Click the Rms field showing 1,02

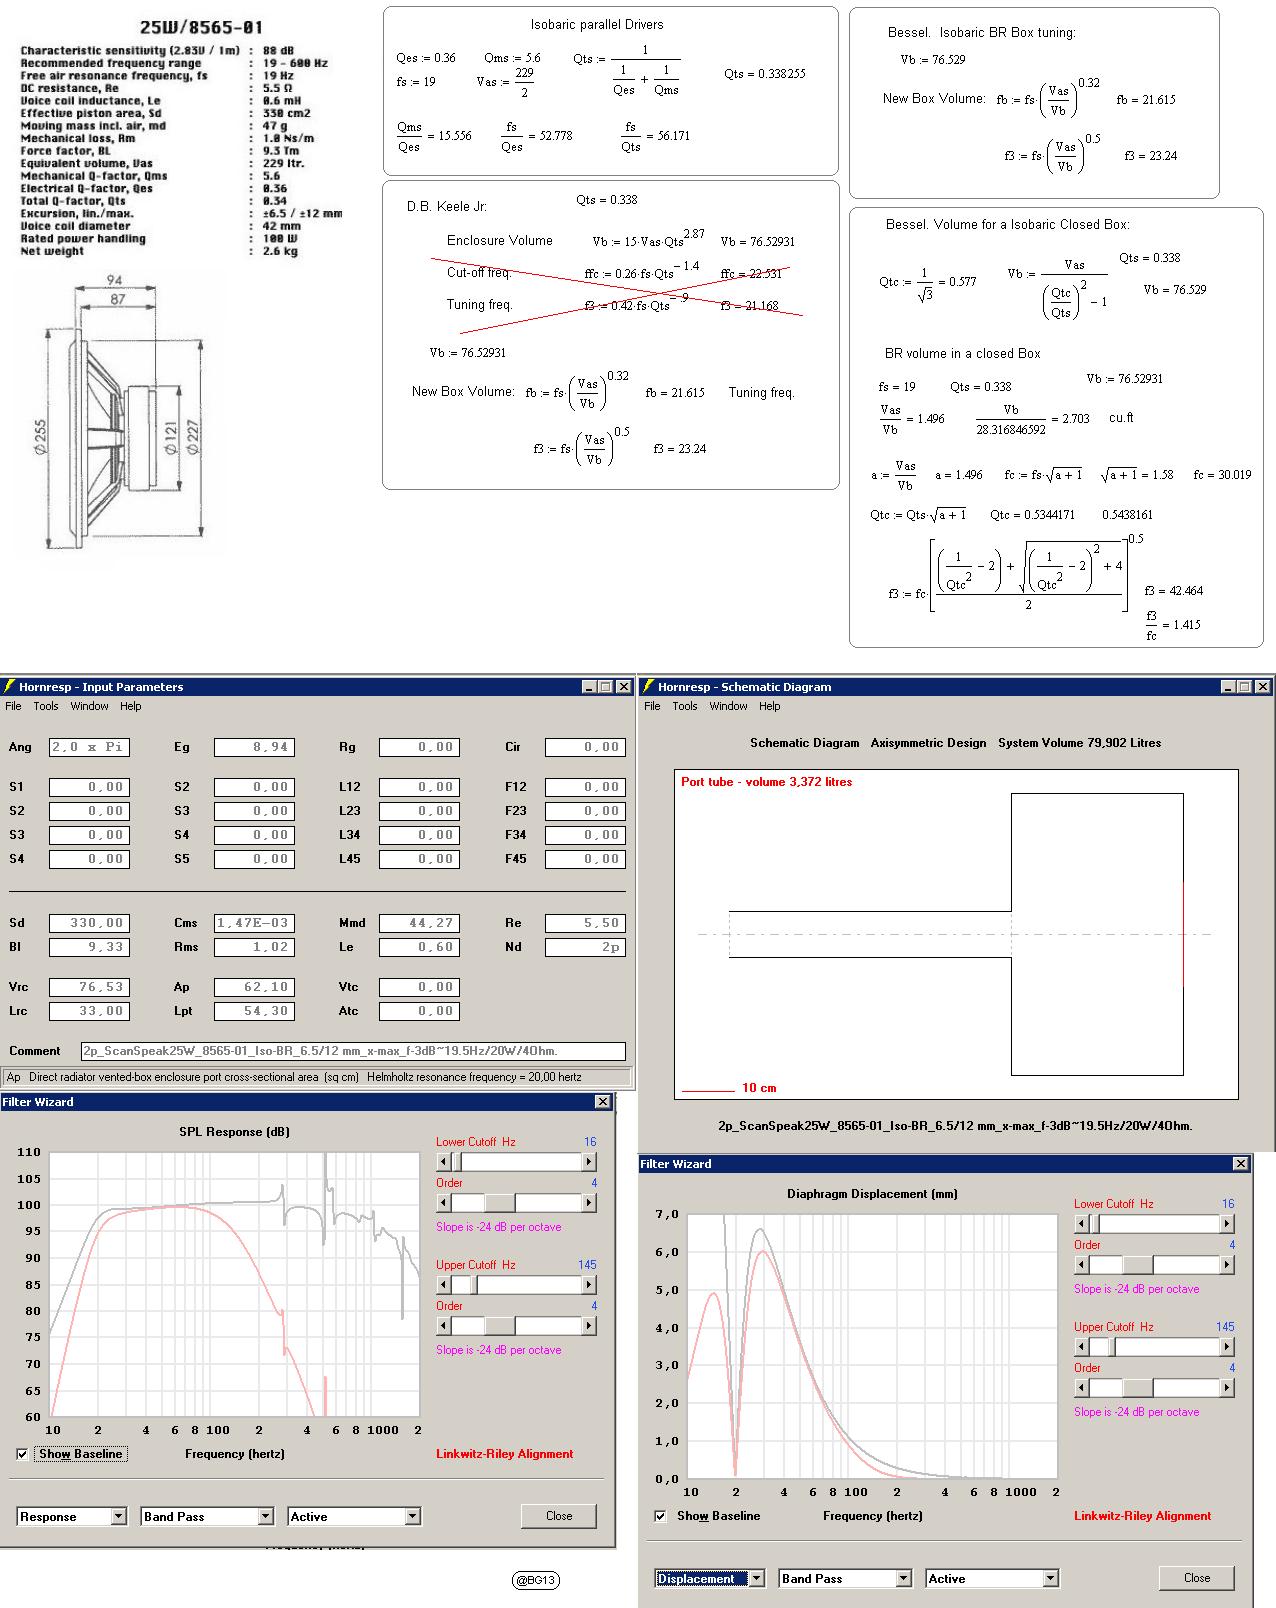255,947
